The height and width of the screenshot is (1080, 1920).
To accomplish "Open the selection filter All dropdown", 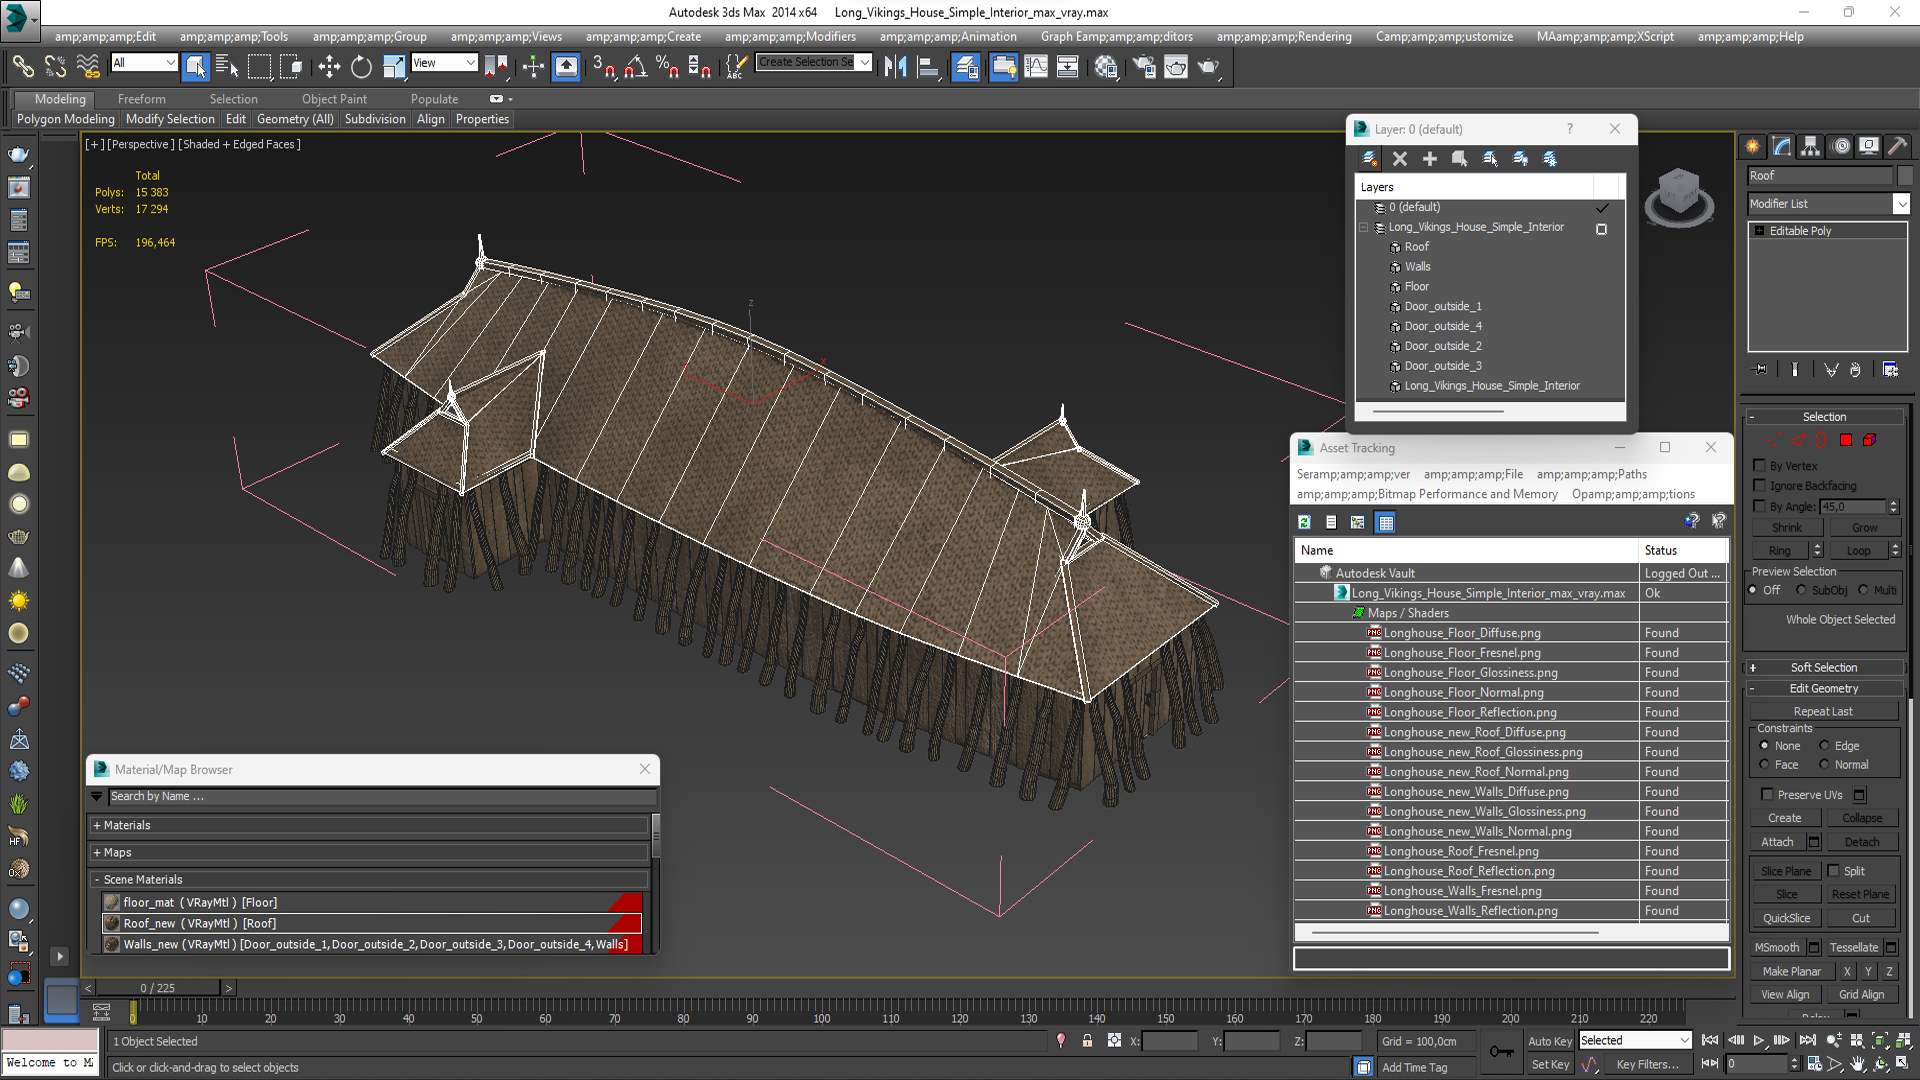I will pos(170,63).
